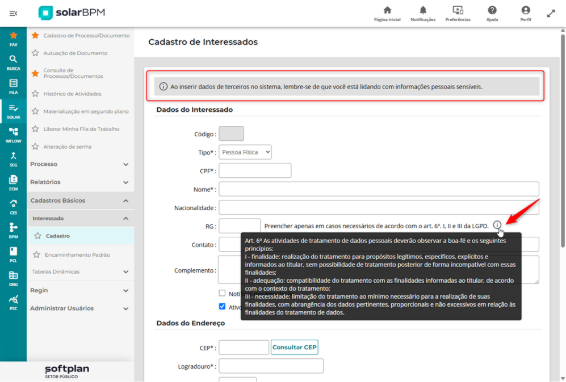Expand the Regin menu section
The image size is (566, 382).
coord(80,290)
